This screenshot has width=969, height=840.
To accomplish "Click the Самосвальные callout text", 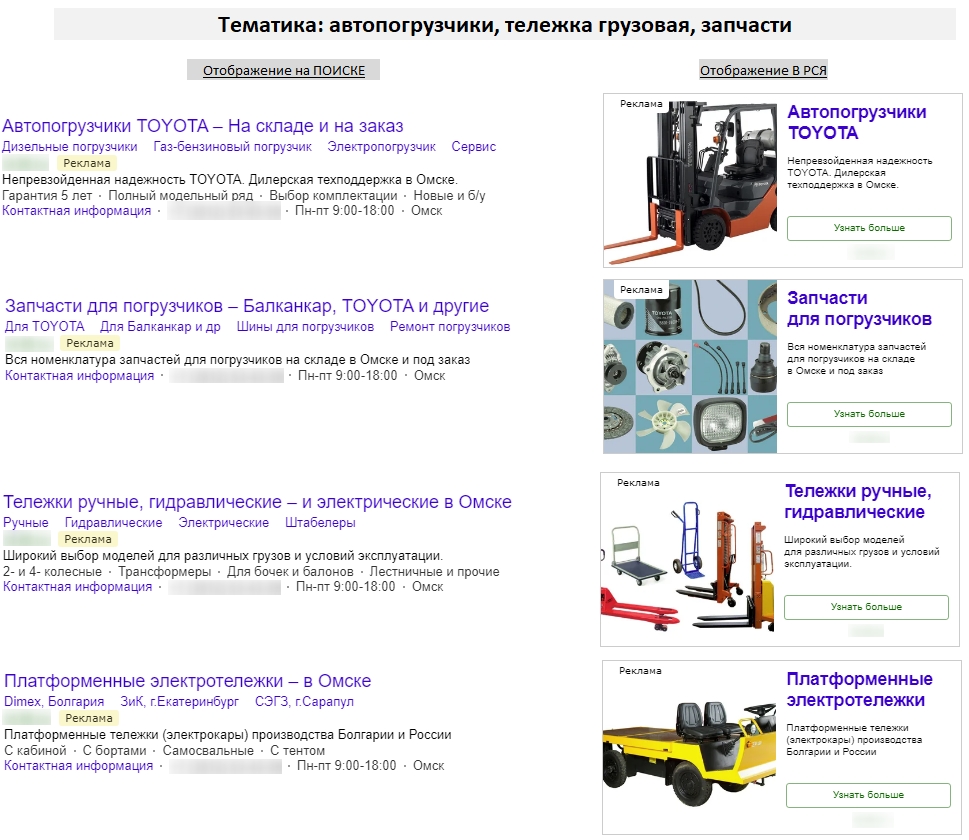I will pyautogui.click(x=208, y=750).
